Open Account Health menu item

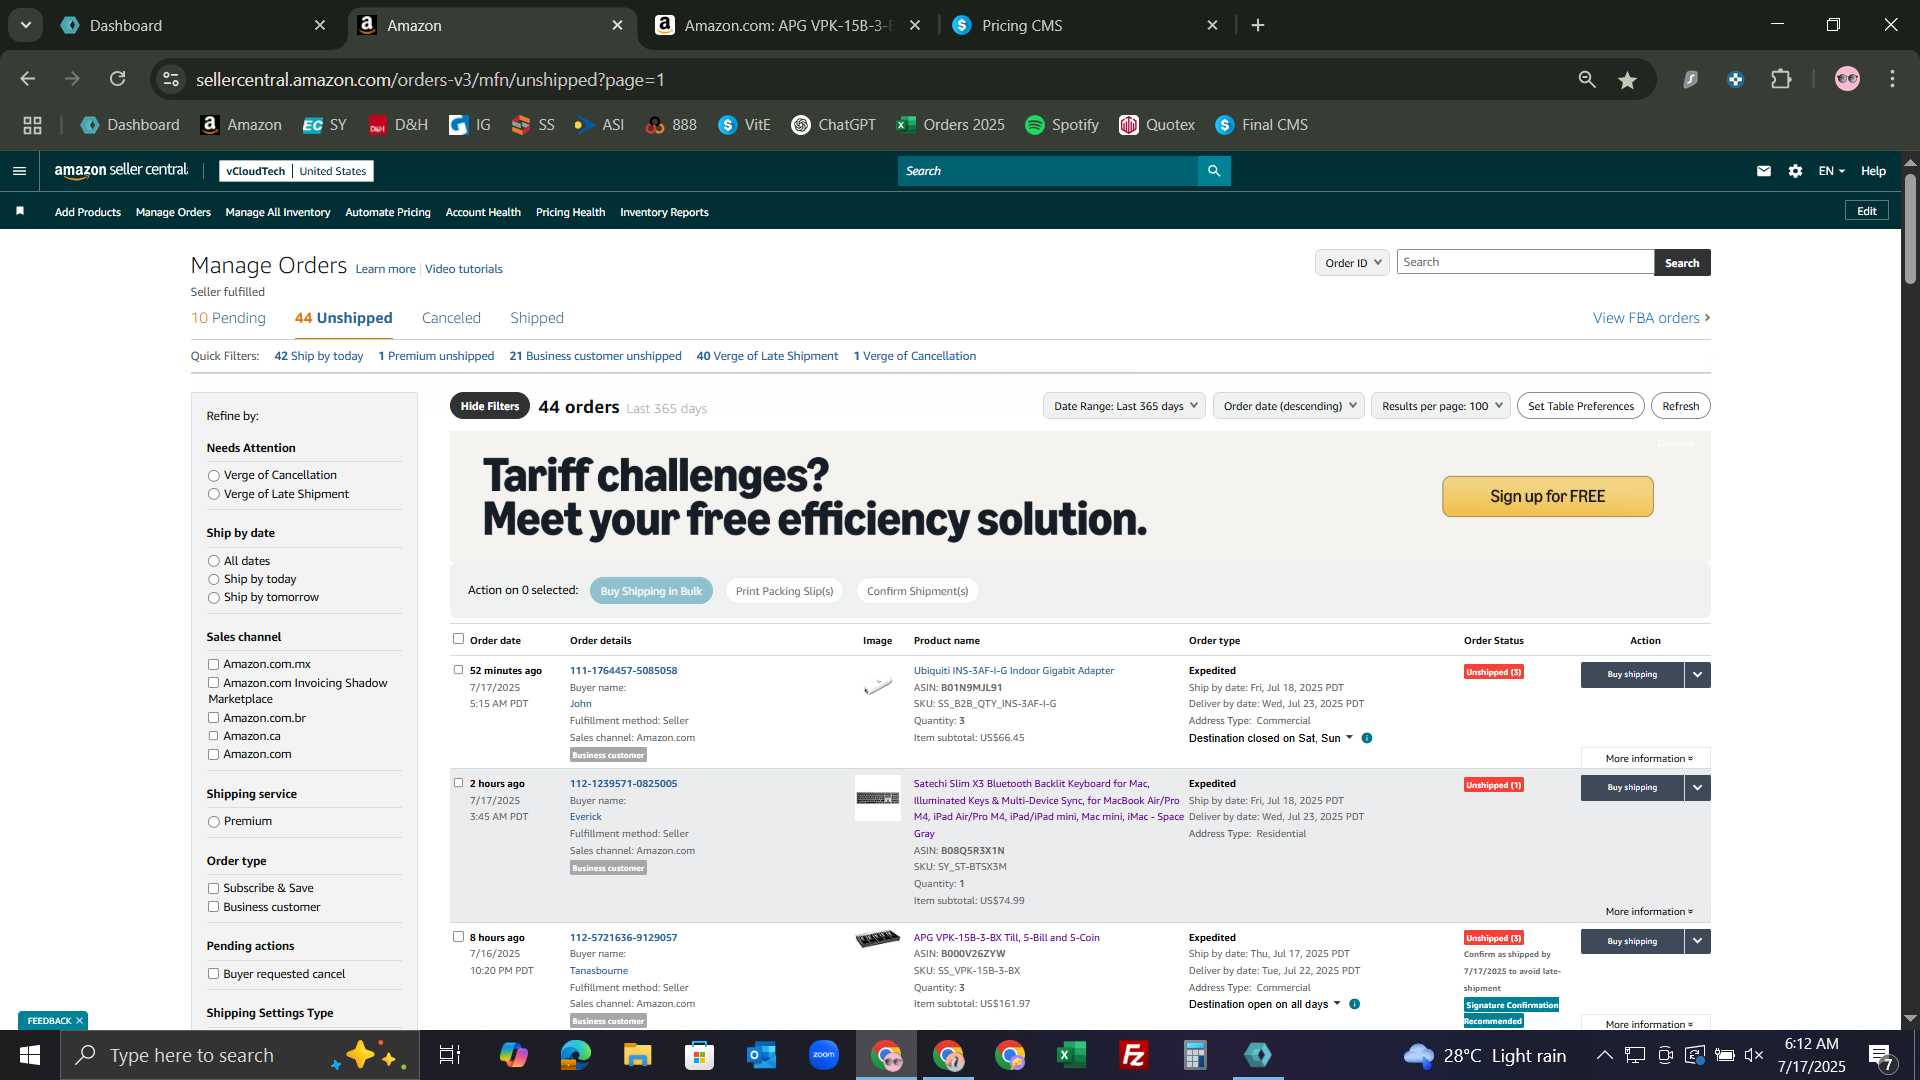[x=483, y=212]
